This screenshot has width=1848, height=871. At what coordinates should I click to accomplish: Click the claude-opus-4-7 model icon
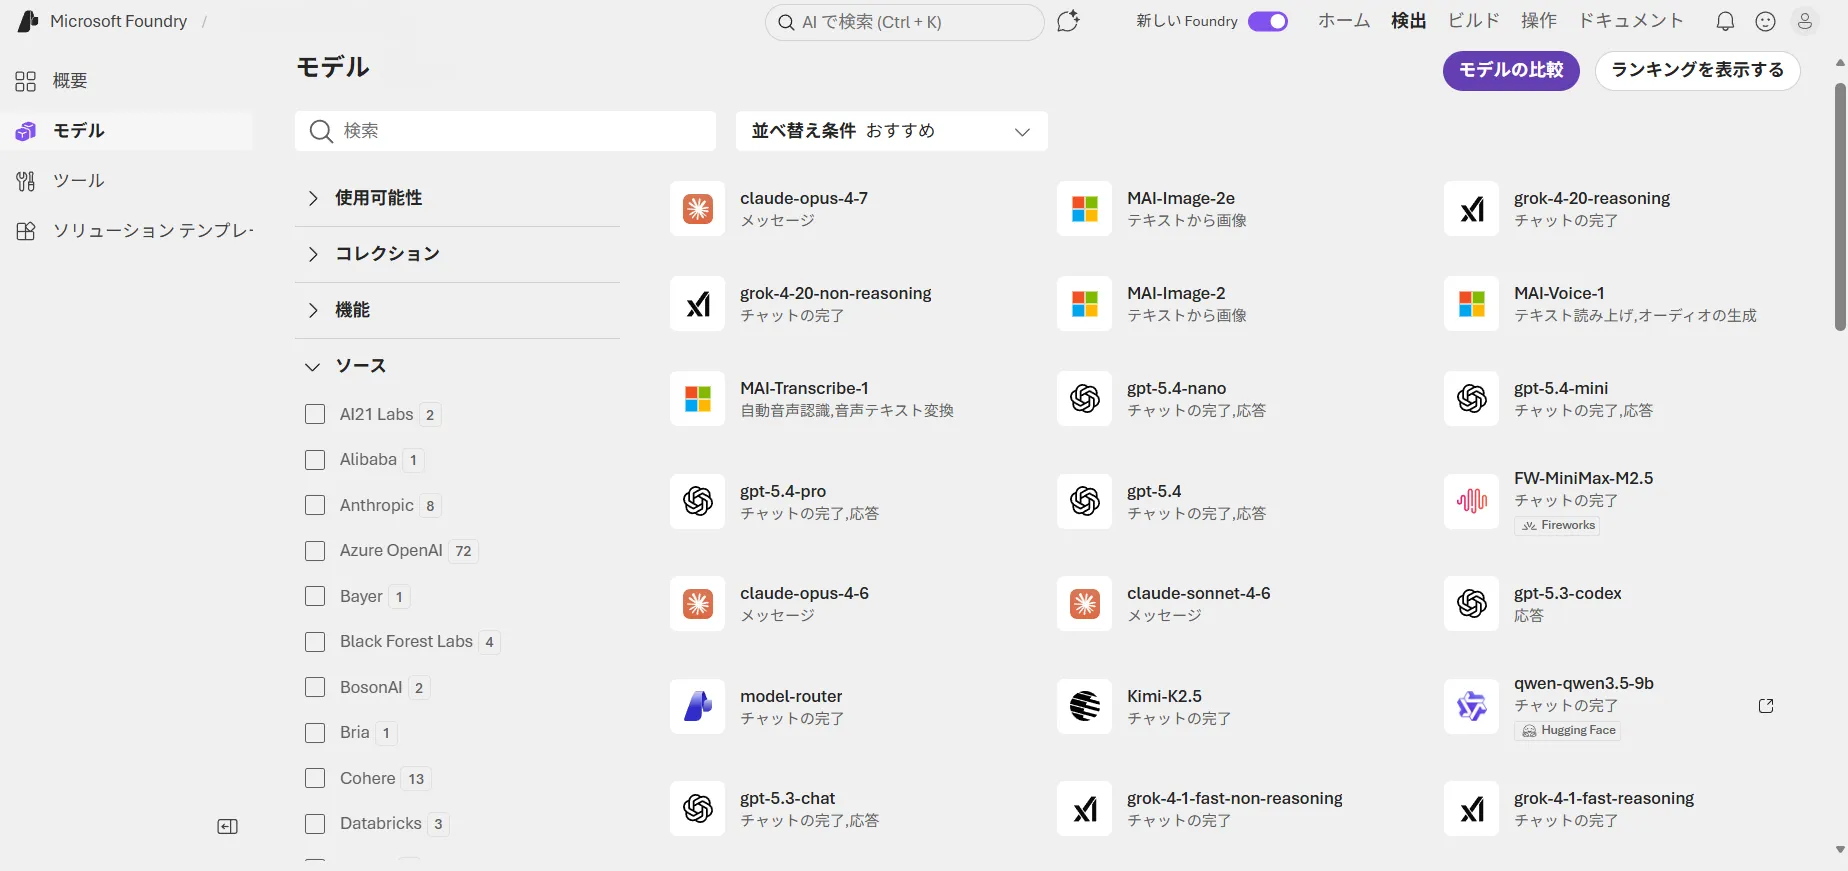[x=698, y=208]
